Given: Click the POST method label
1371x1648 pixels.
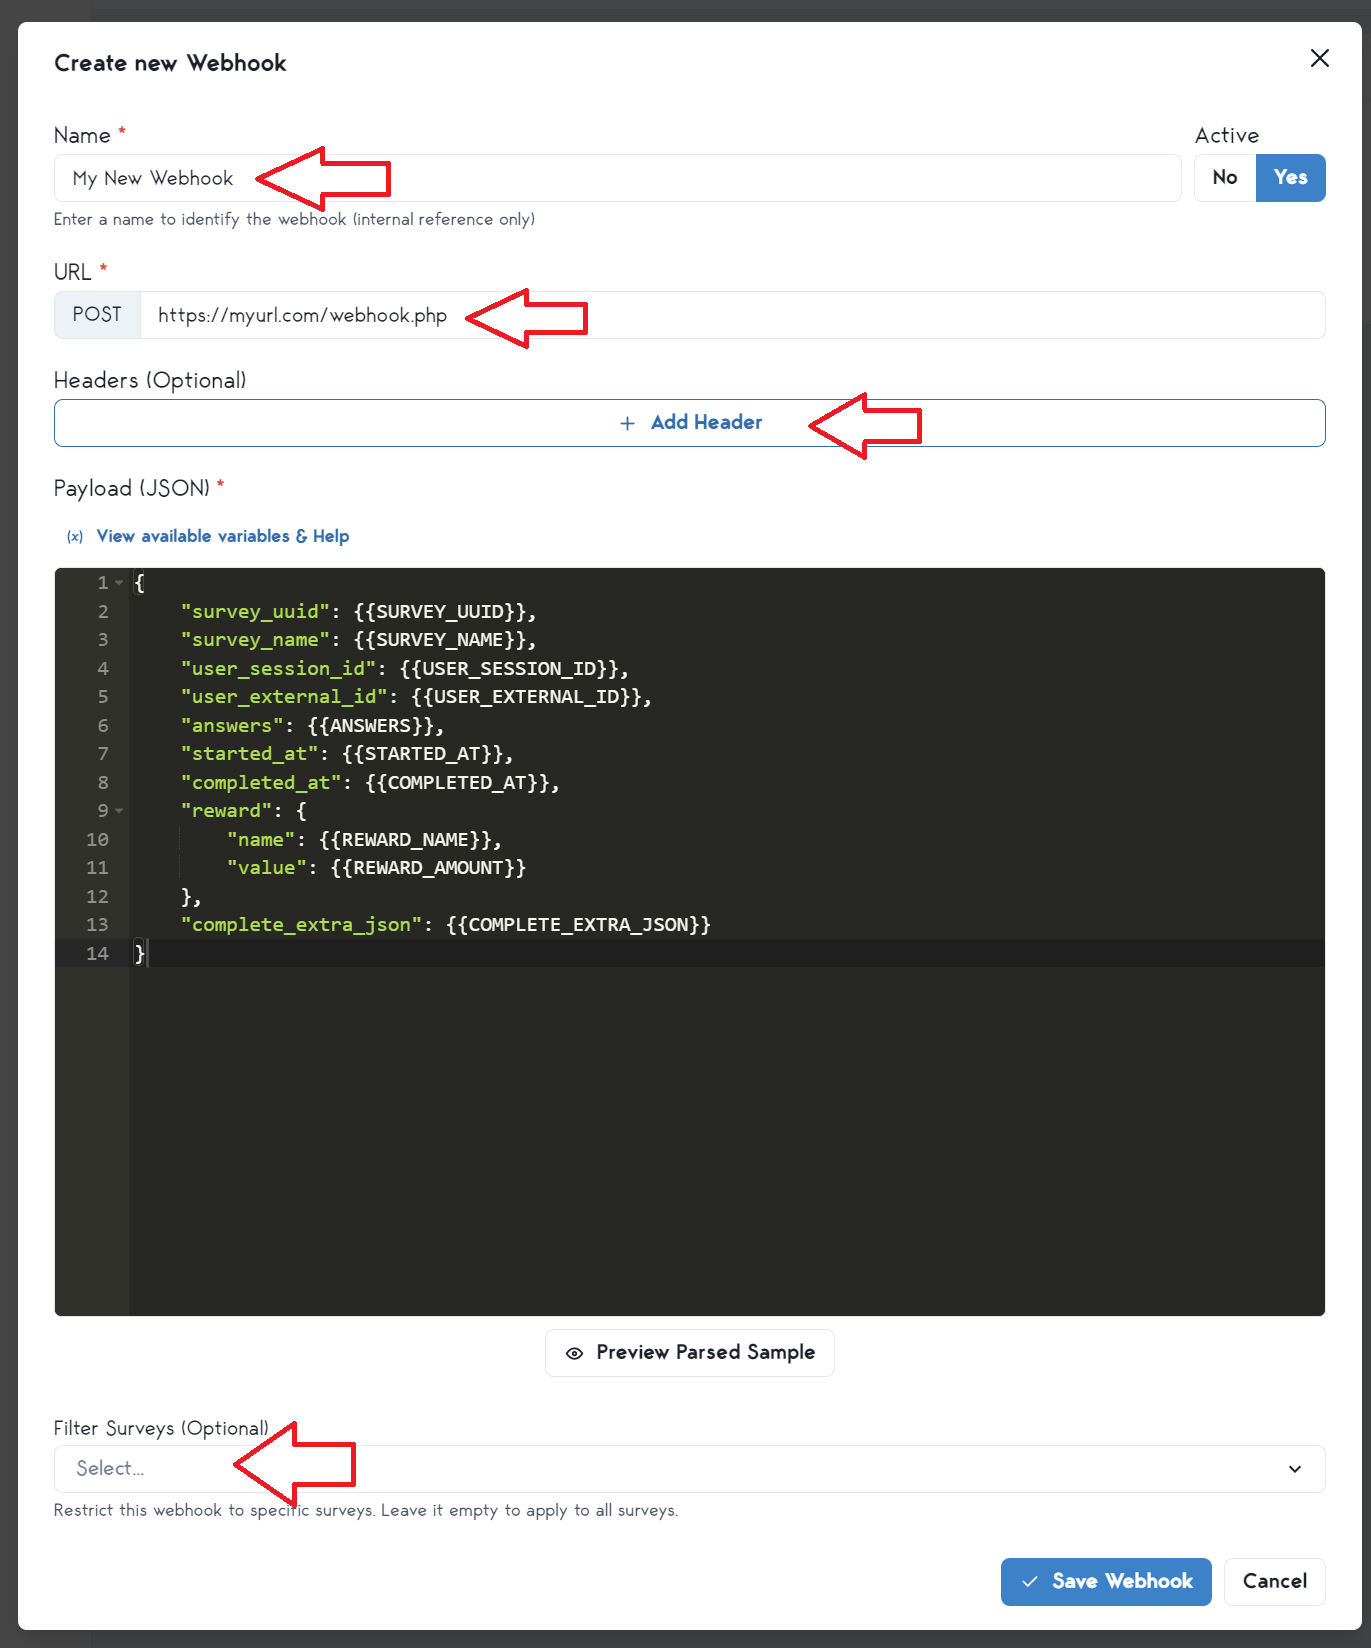Looking at the screenshot, I should coord(97,315).
